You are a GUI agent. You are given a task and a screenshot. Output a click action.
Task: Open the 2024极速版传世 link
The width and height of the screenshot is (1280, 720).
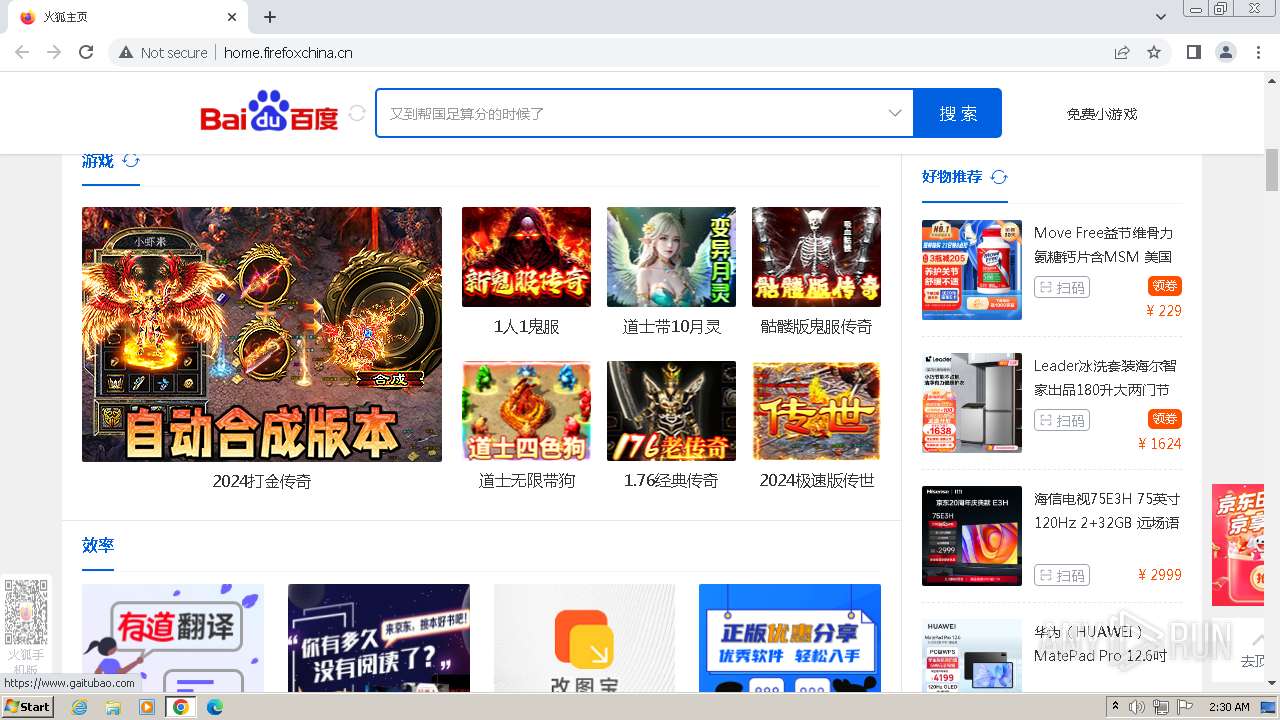(x=817, y=481)
